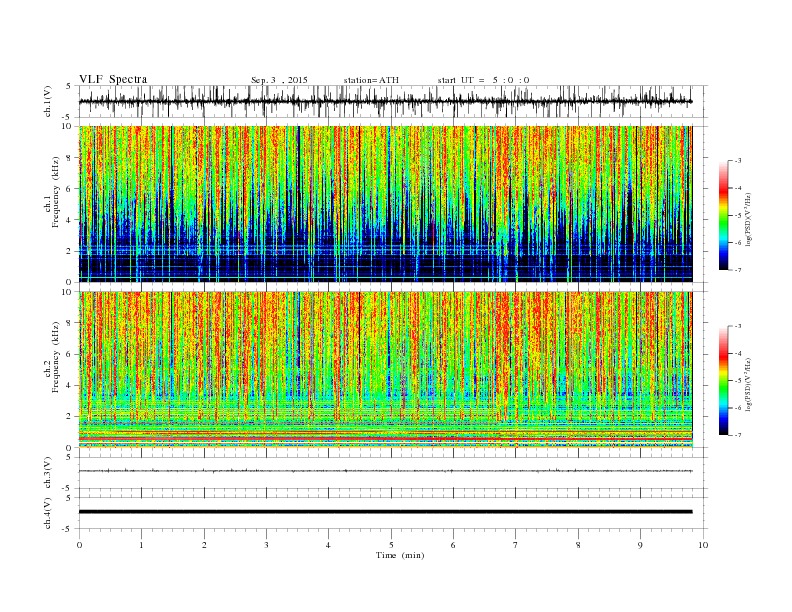The height and width of the screenshot is (612, 792).
Task: Click the ch.1 color bar "log(PSD)(V²/Hz)" label
Action: point(749,220)
